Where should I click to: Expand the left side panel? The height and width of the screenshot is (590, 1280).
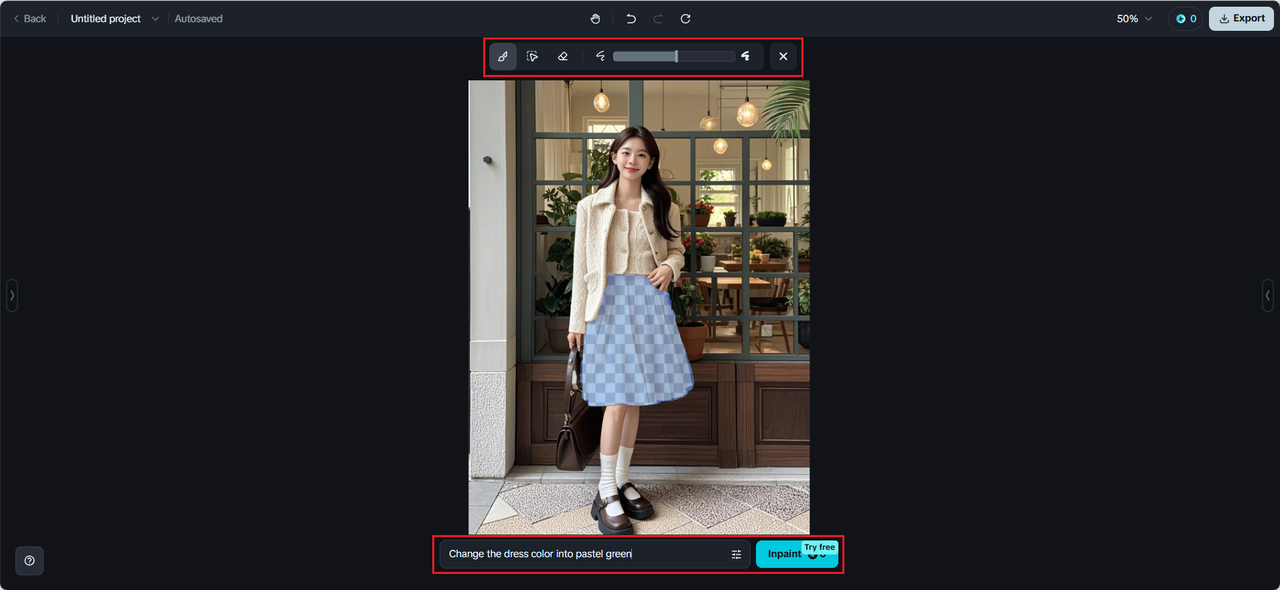(x=12, y=295)
